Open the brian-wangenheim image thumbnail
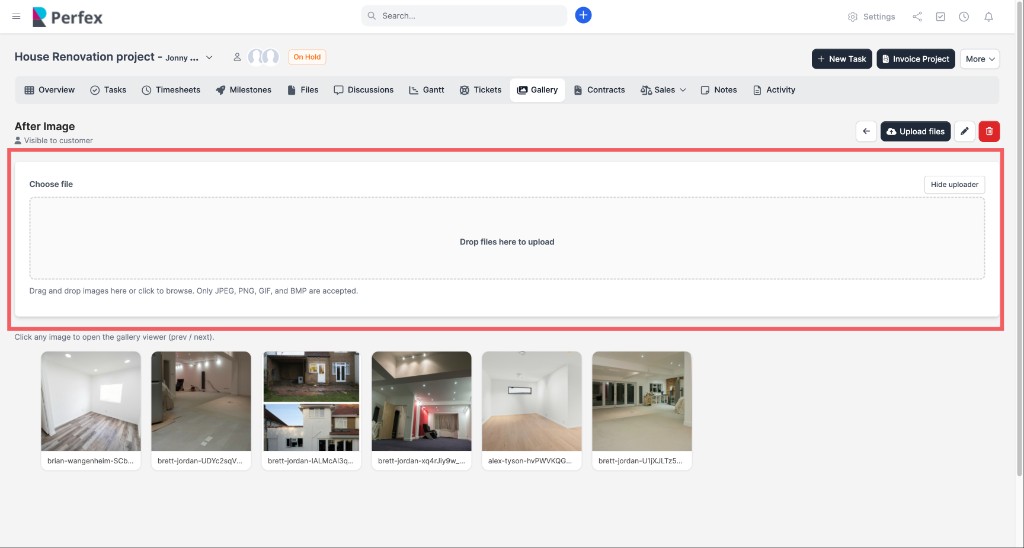This screenshot has width=1024, height=548. tap(91, 401)
